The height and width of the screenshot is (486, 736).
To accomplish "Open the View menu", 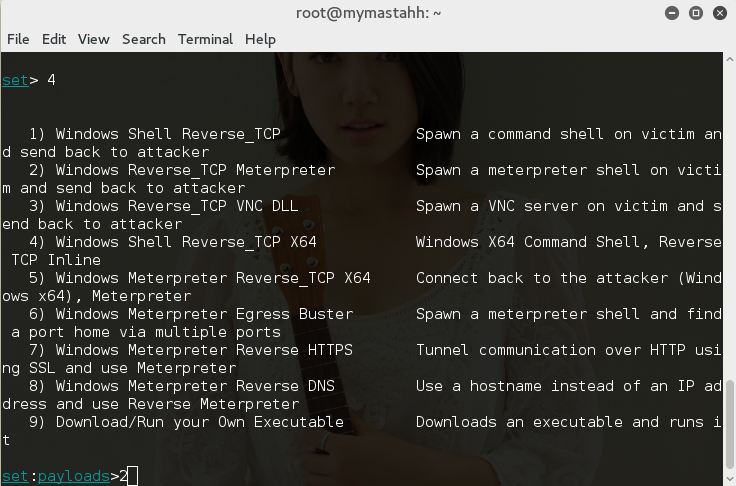I will (x=93, y=39).
